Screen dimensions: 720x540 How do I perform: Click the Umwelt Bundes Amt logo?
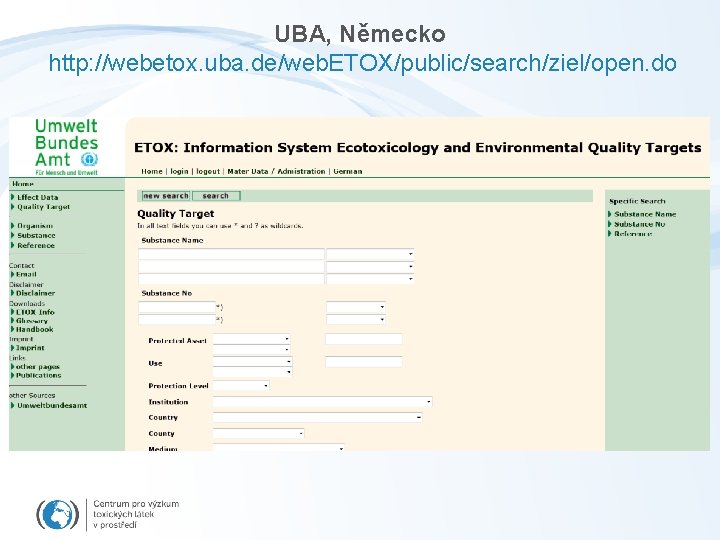[67, 146]
